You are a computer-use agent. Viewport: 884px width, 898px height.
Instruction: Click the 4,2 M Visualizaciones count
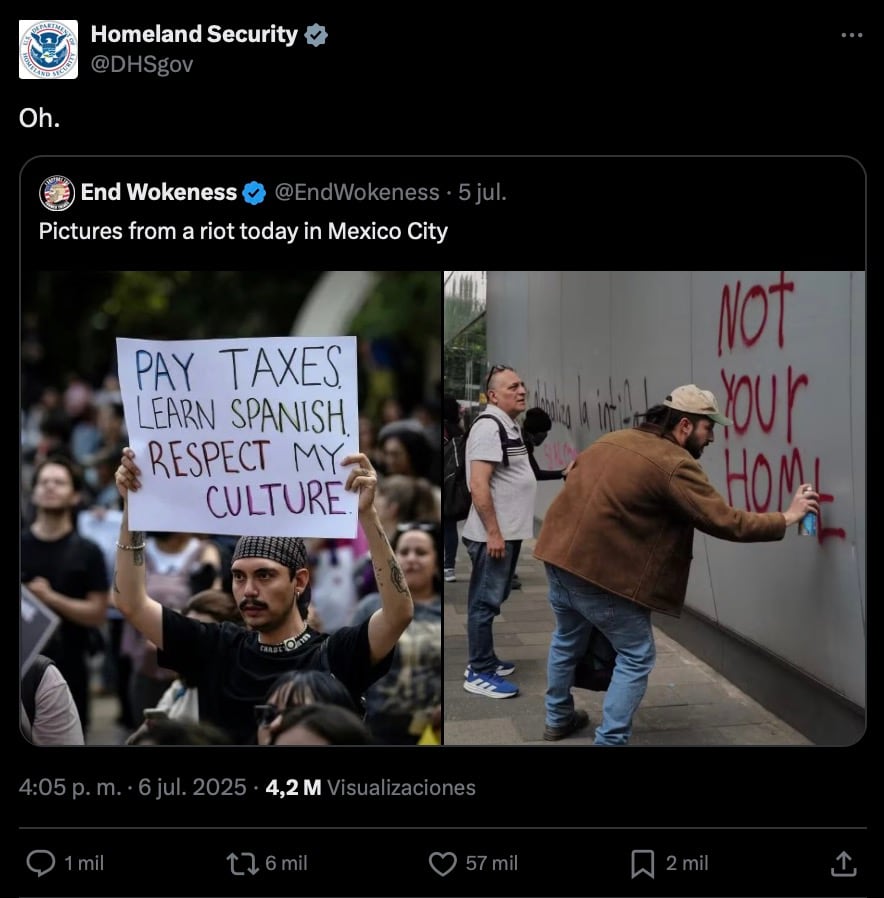point(370,787)
